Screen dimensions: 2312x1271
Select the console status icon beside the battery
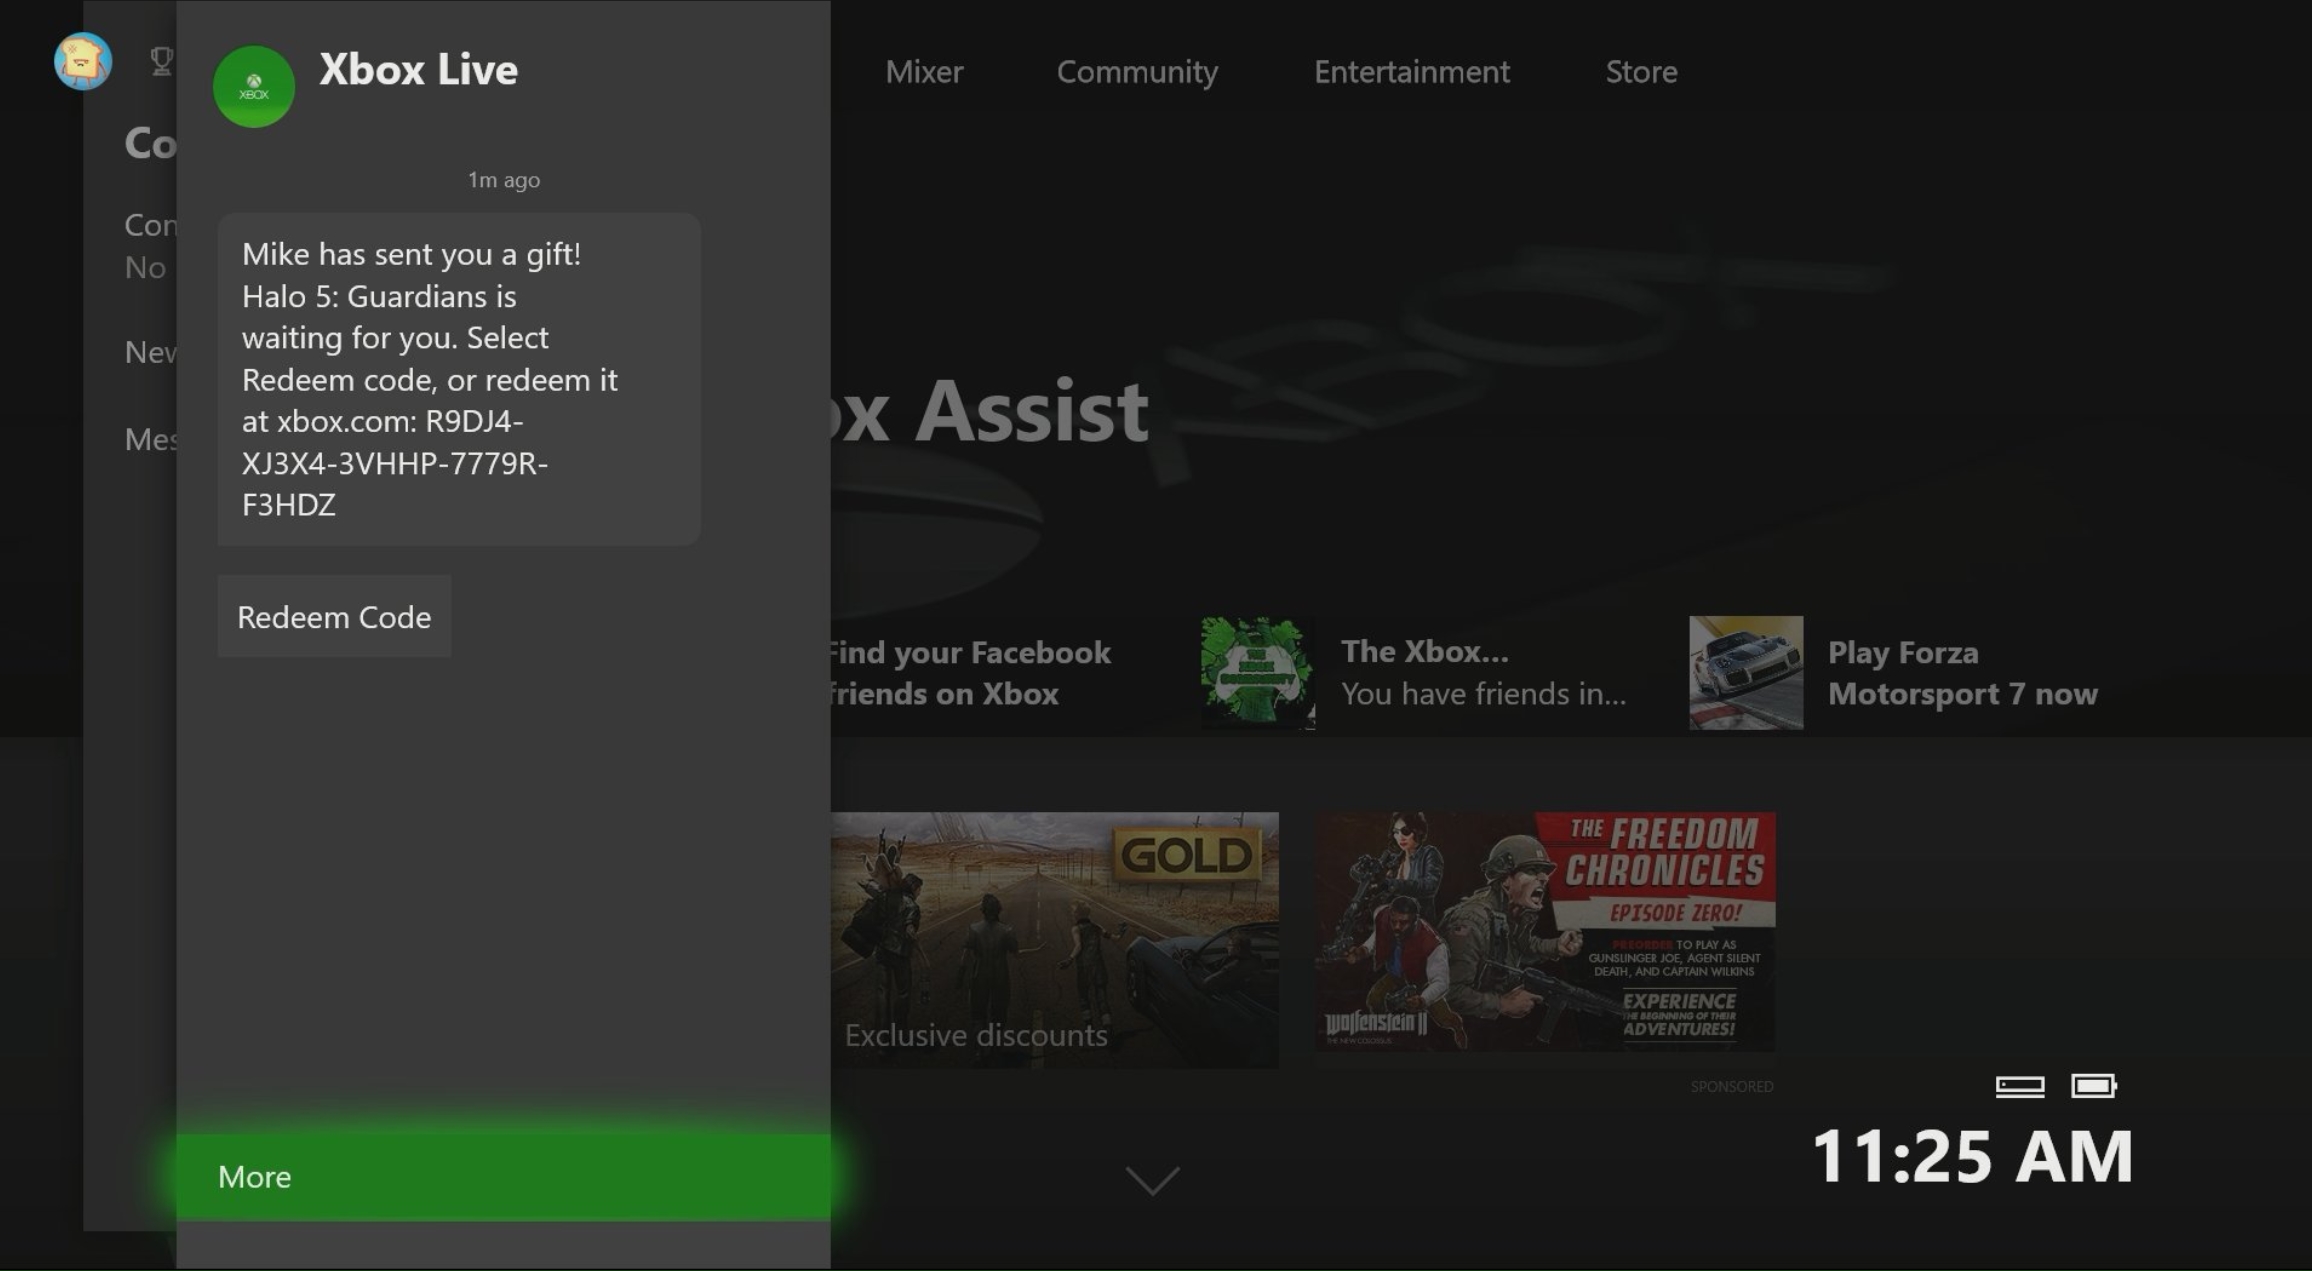(2020, 1086)
